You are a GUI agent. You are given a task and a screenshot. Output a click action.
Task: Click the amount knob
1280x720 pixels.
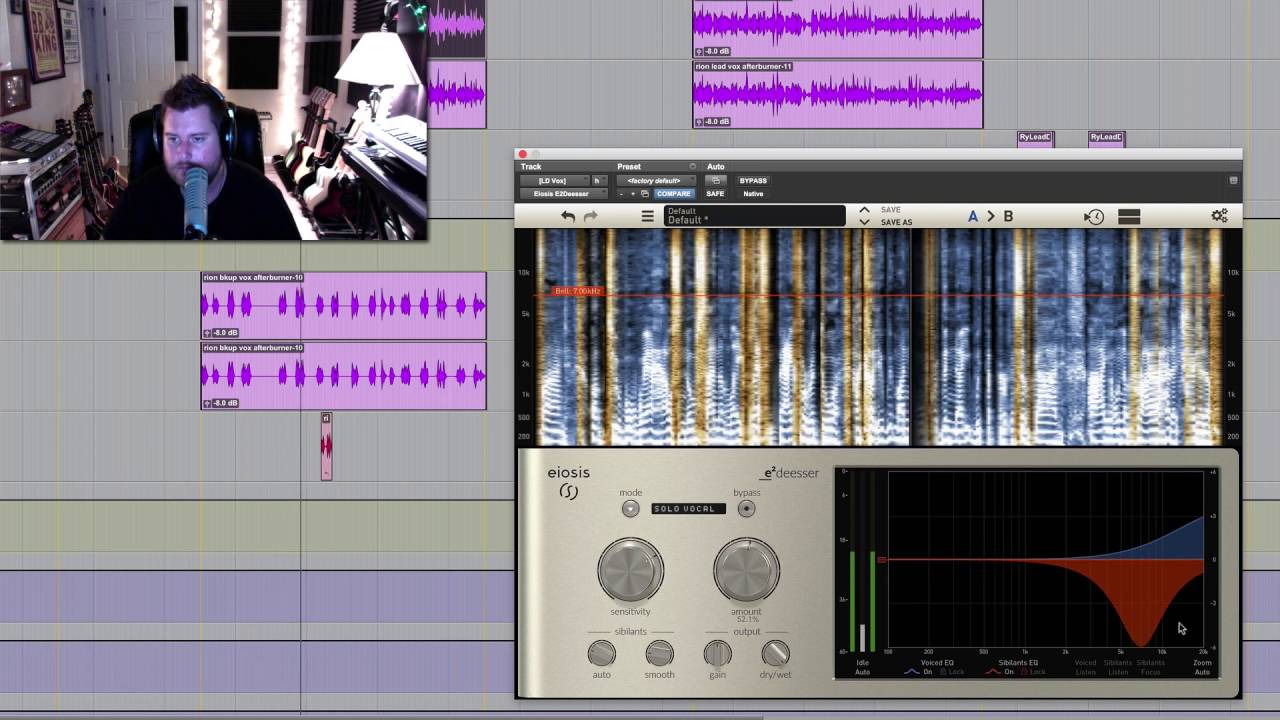pyautogui.click(x=746, y=570)
